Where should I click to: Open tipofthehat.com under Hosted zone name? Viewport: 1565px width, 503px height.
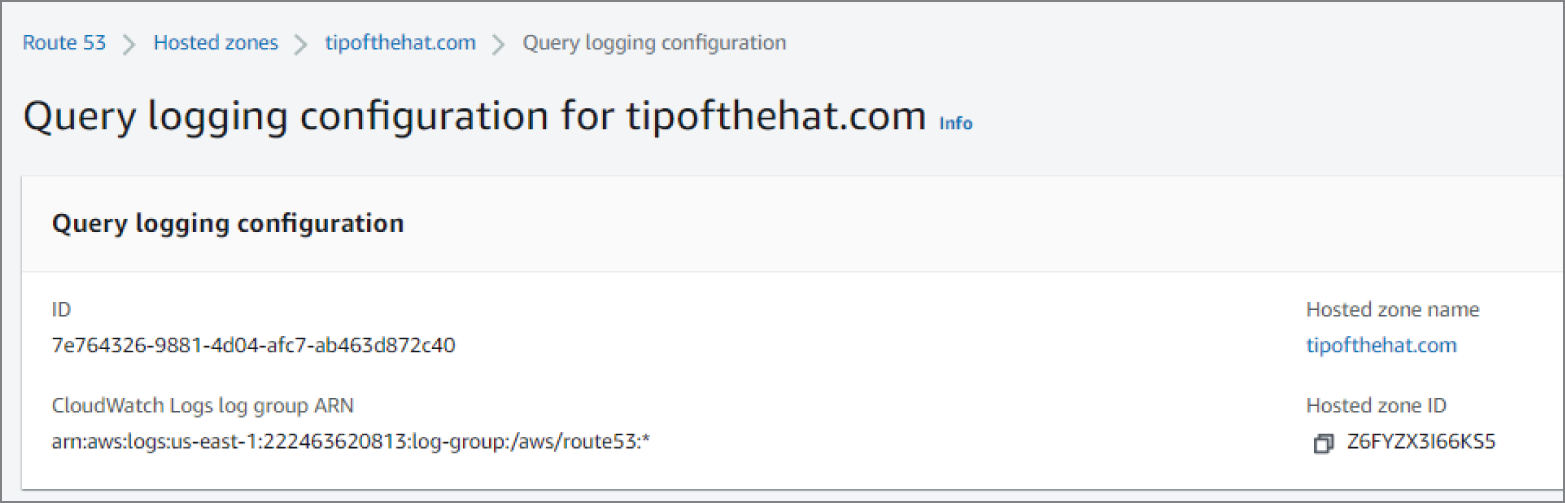point(1381,345)
